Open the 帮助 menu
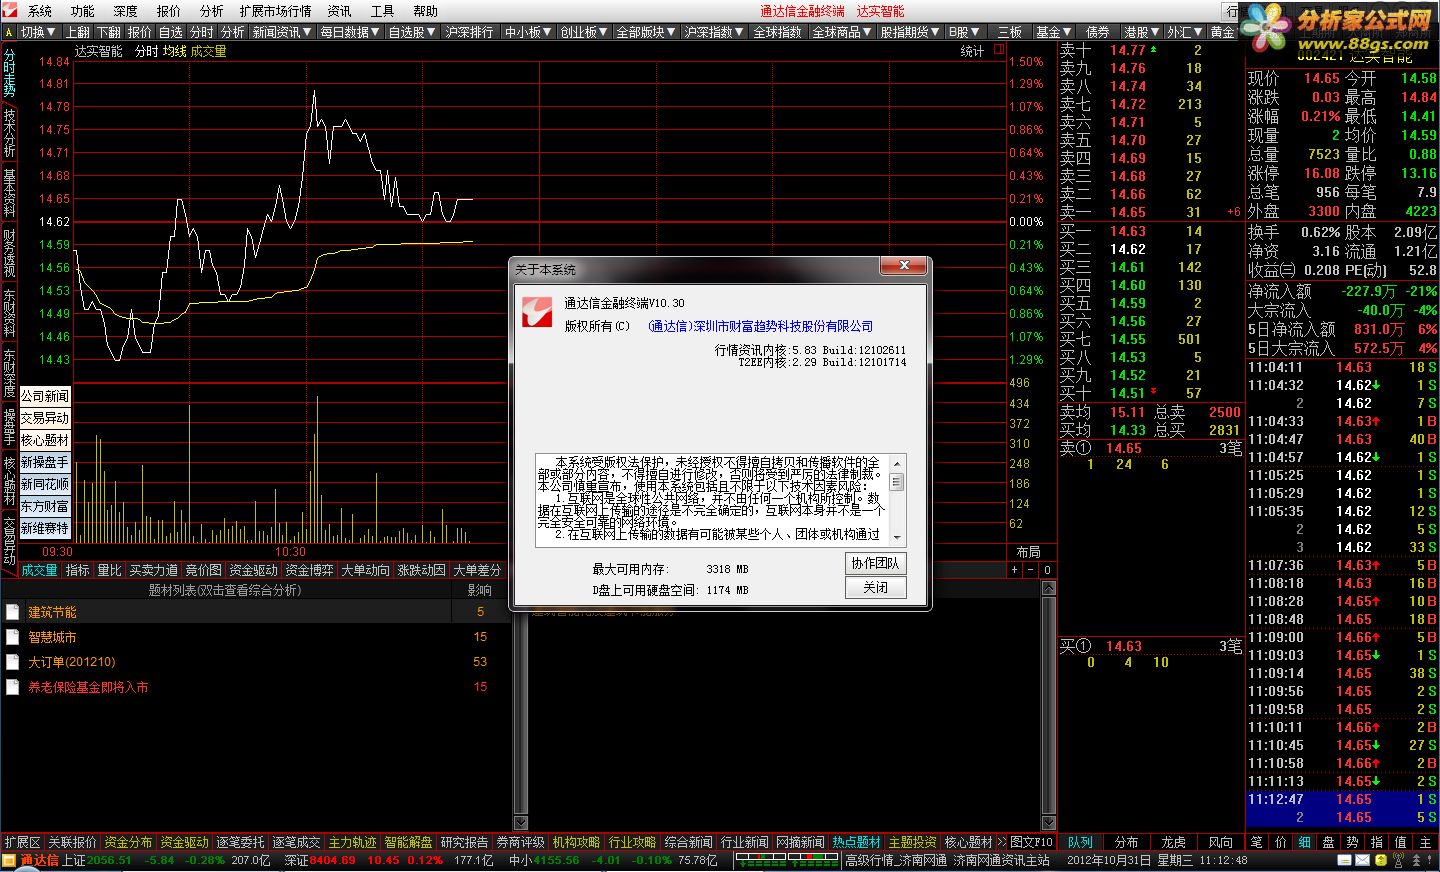Image resolution: width=1440 pixels, height=872 pixels. pyautogui.click(x=425, y=11)
